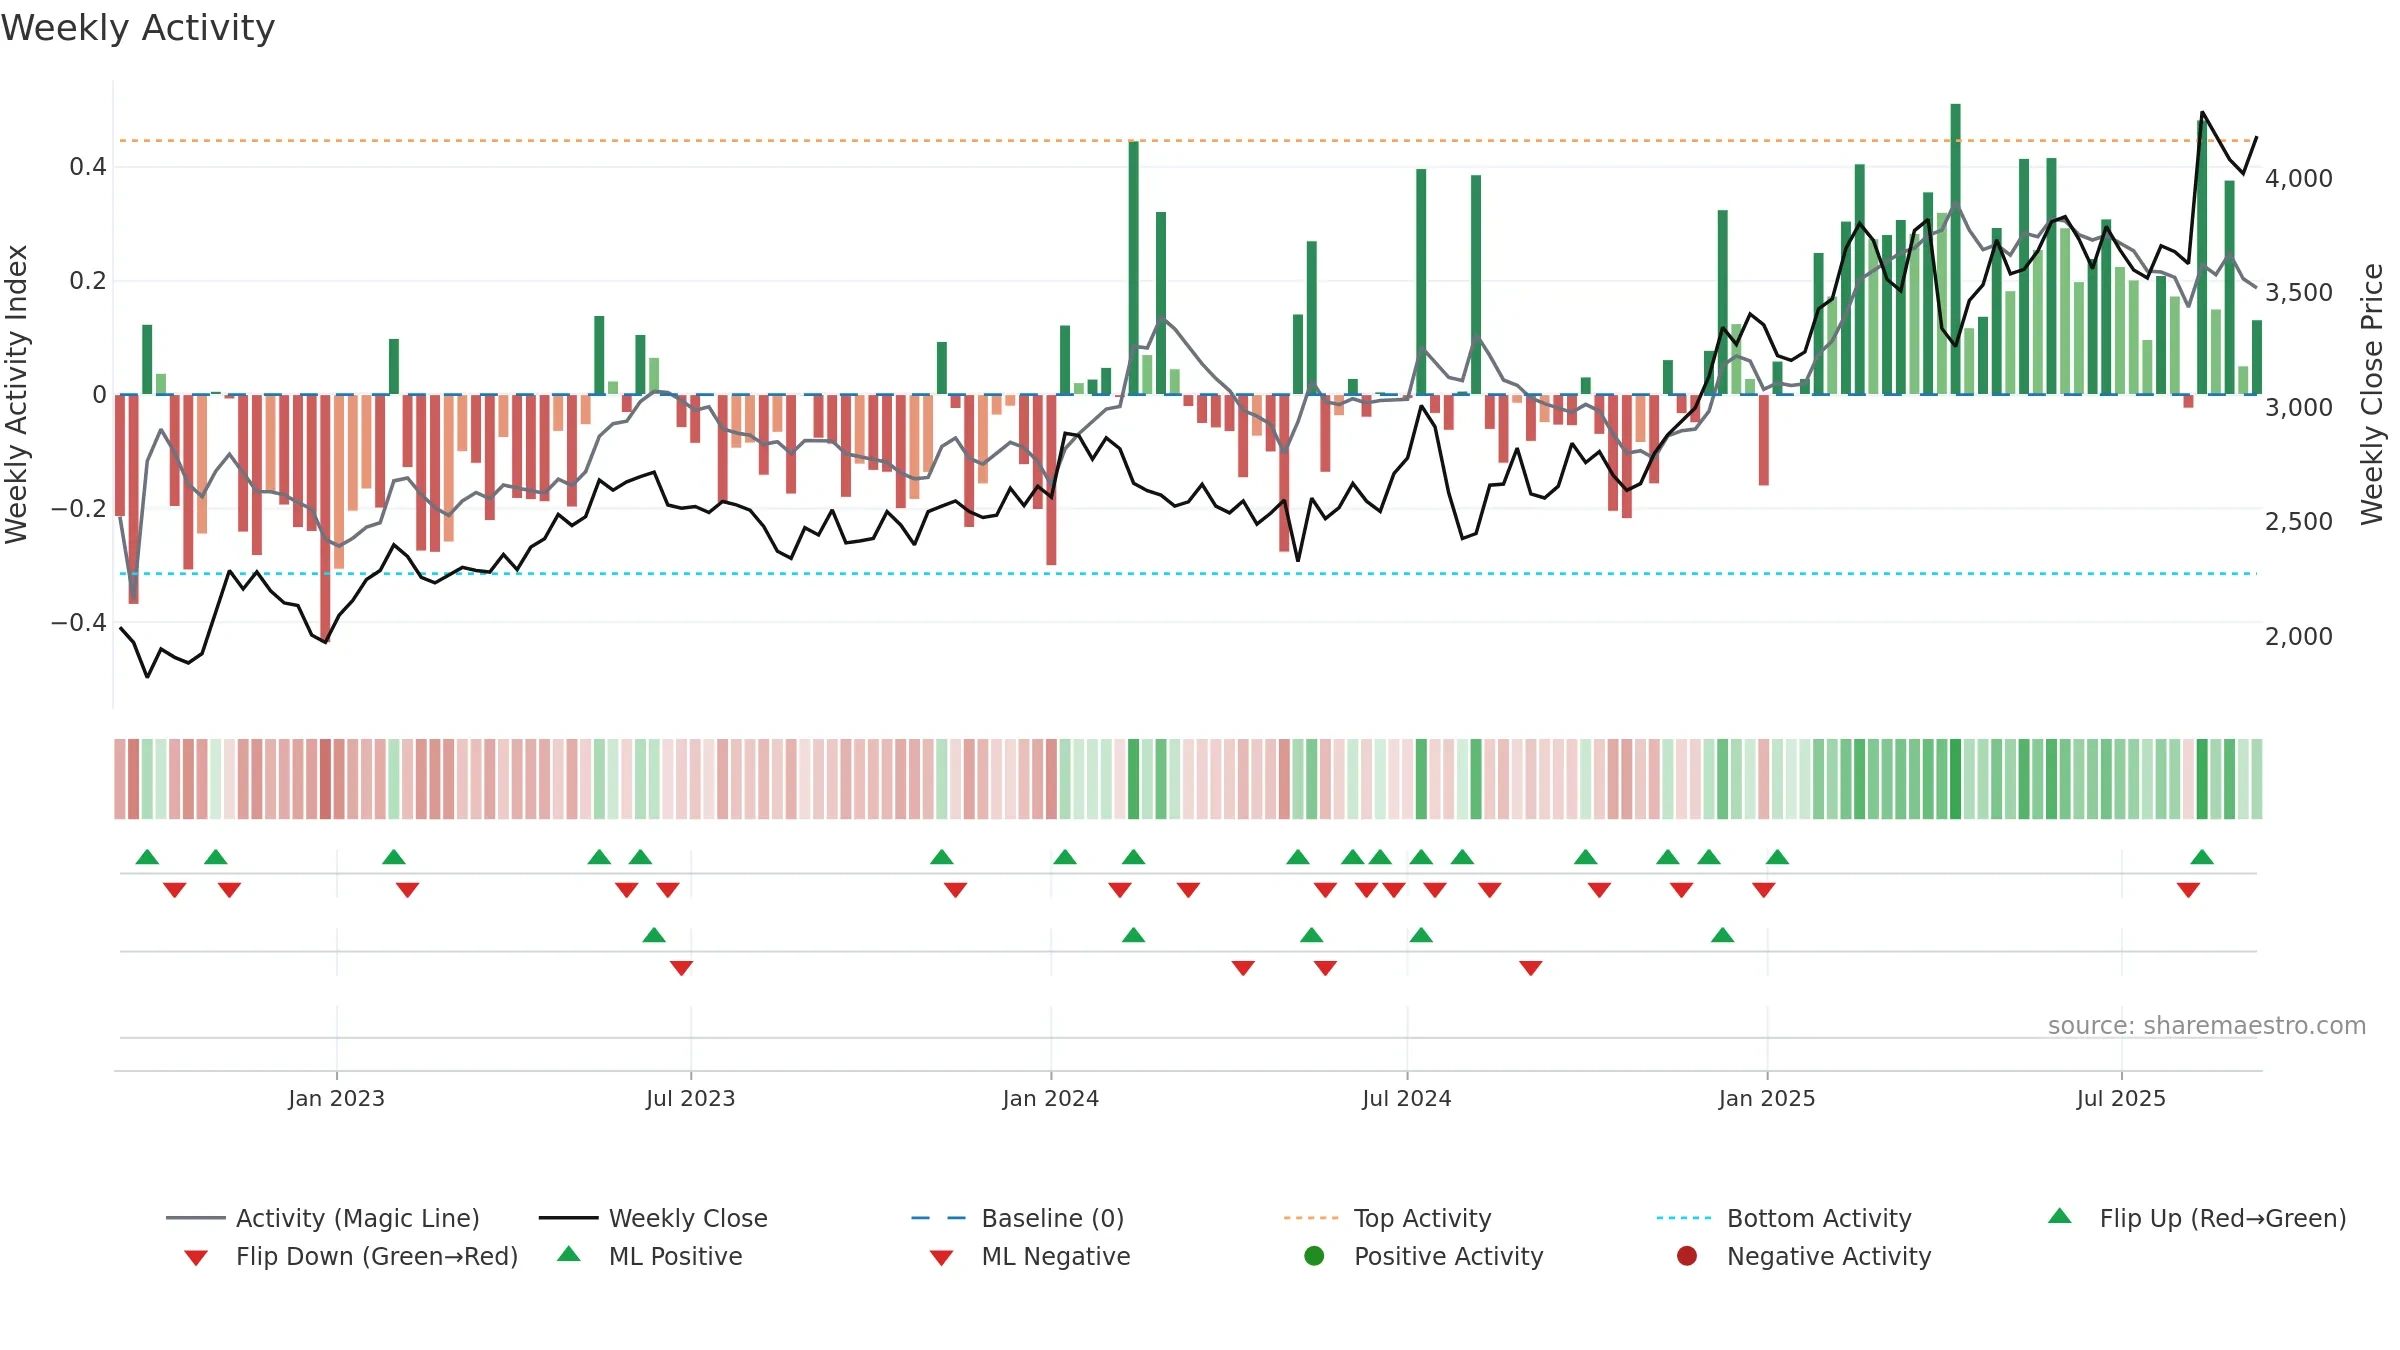
Task: Click the Weekly Activity chart title
Action: (x=138, y=28)
